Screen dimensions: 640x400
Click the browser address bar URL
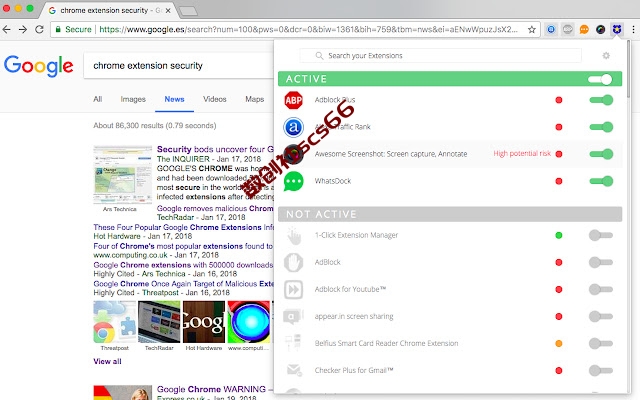pos(308,29)
